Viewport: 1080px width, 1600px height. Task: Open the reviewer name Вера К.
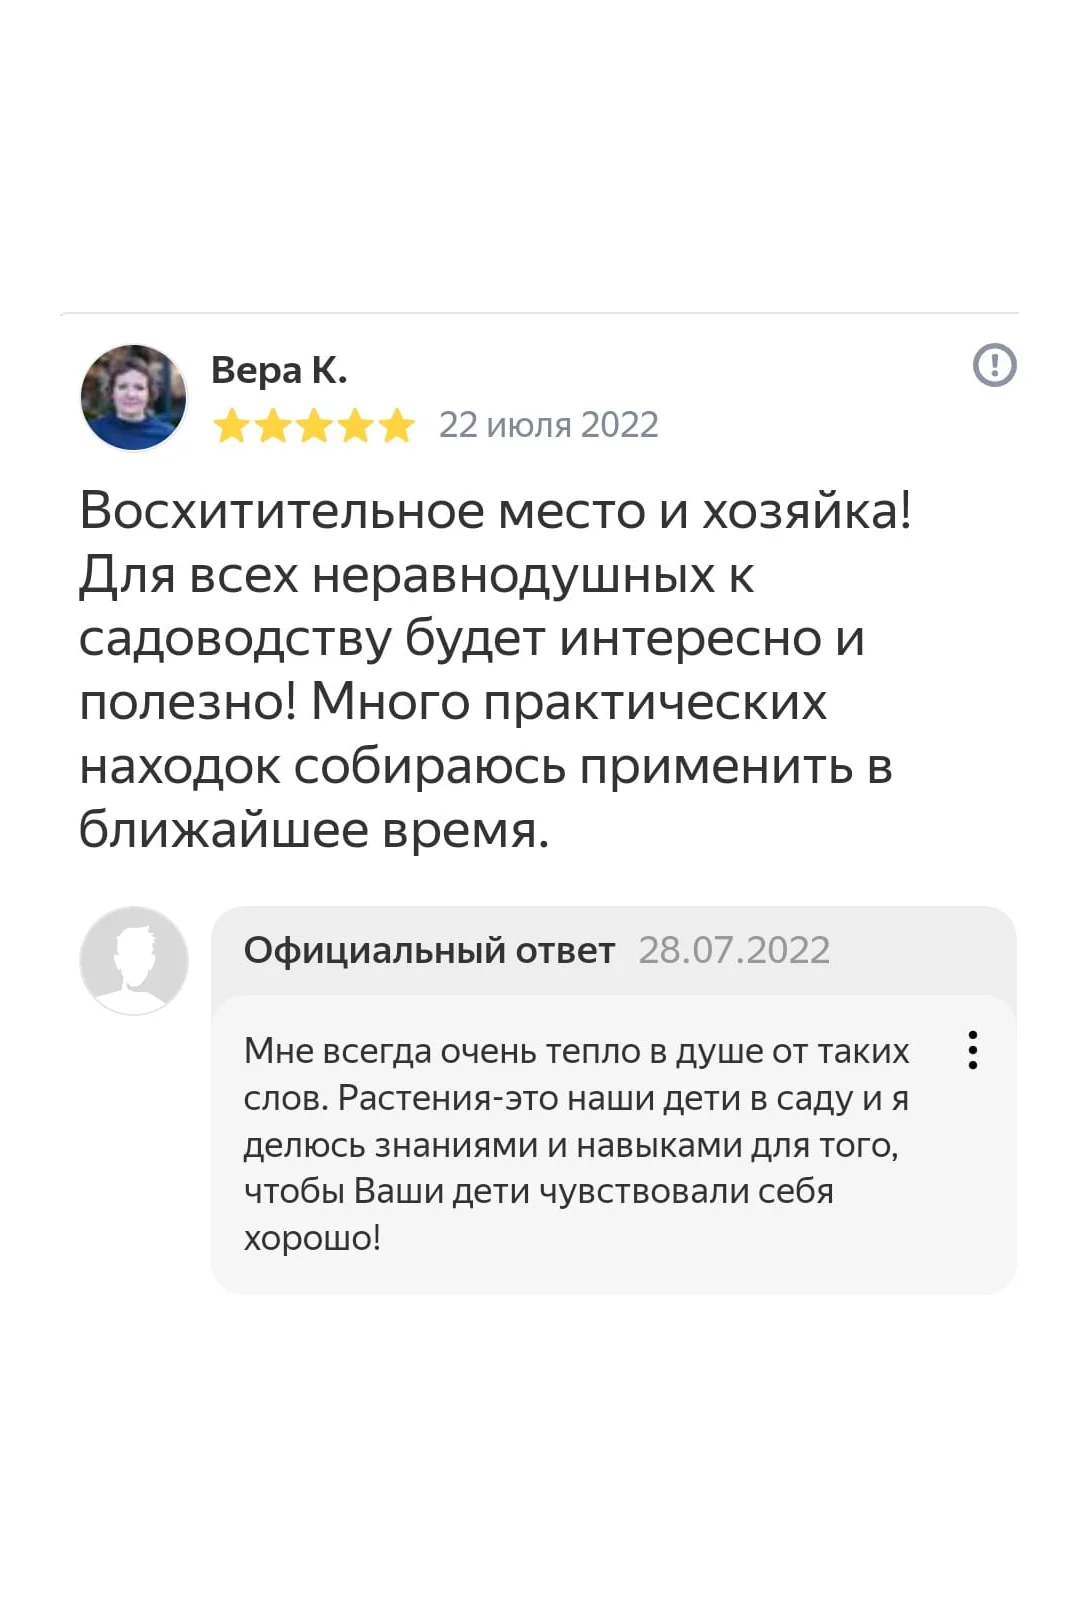pos(279,370)
